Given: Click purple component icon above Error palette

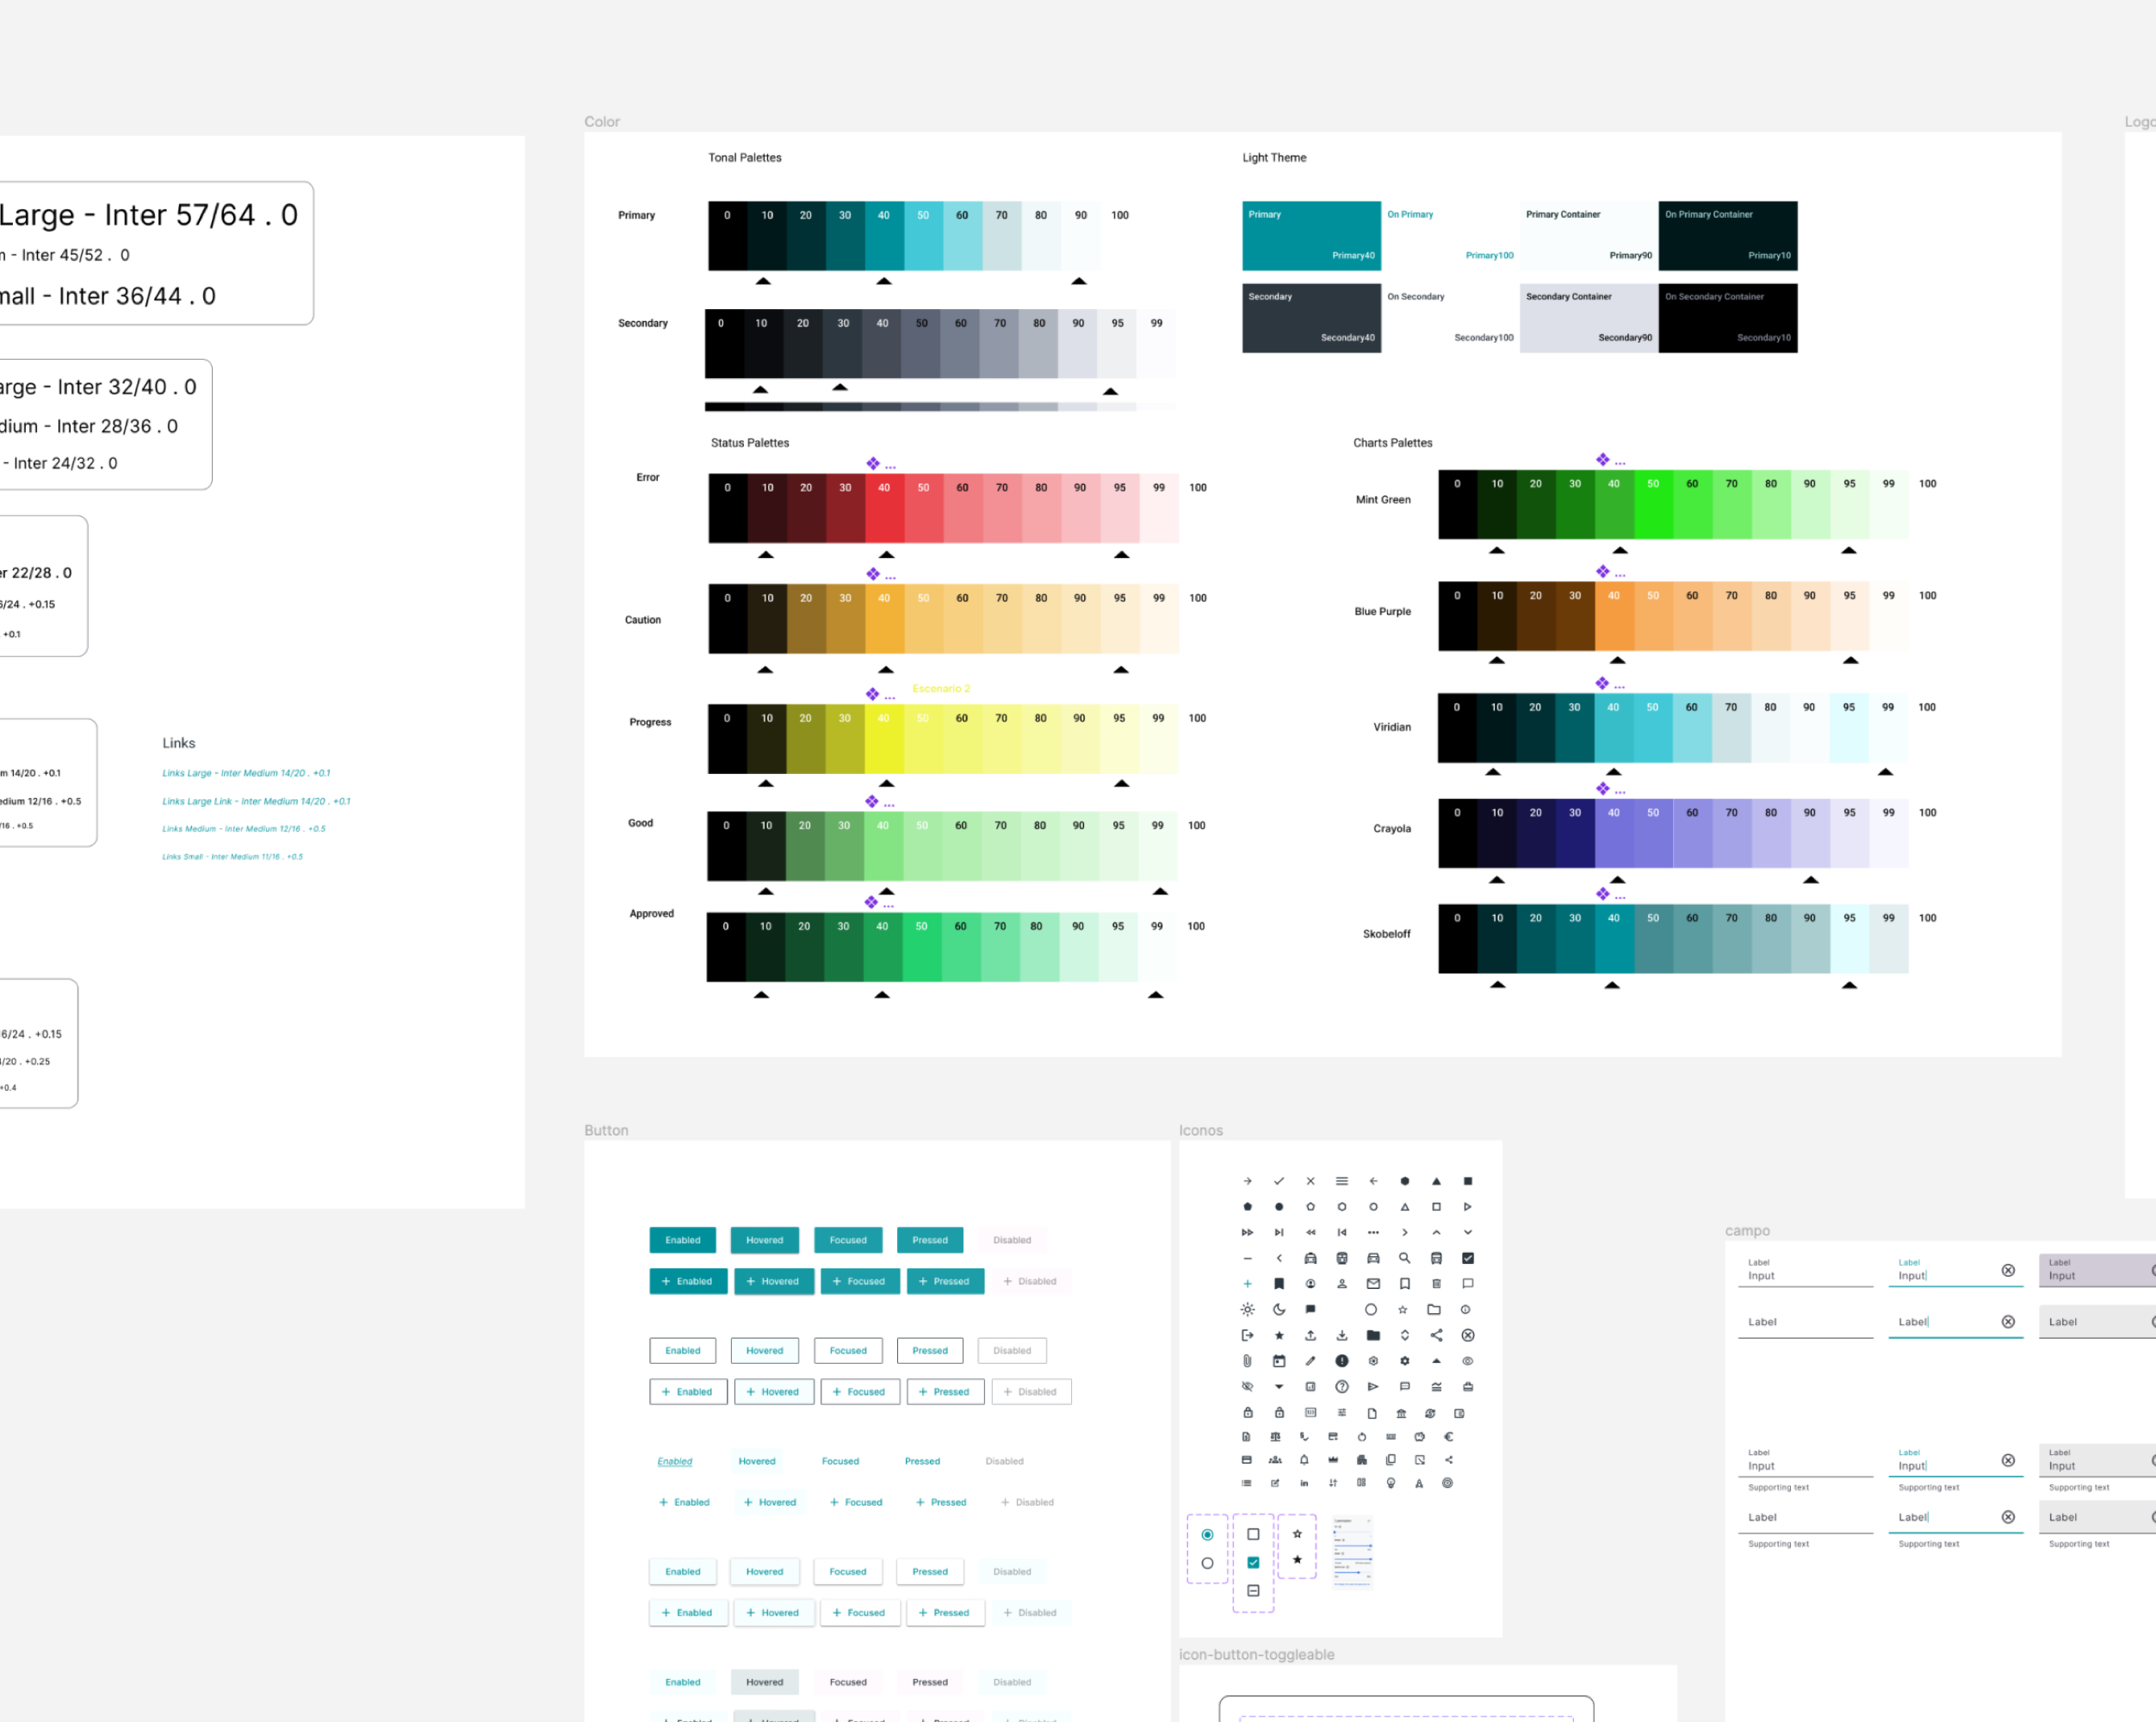Looking at the screenshot, I should (873, 464).
